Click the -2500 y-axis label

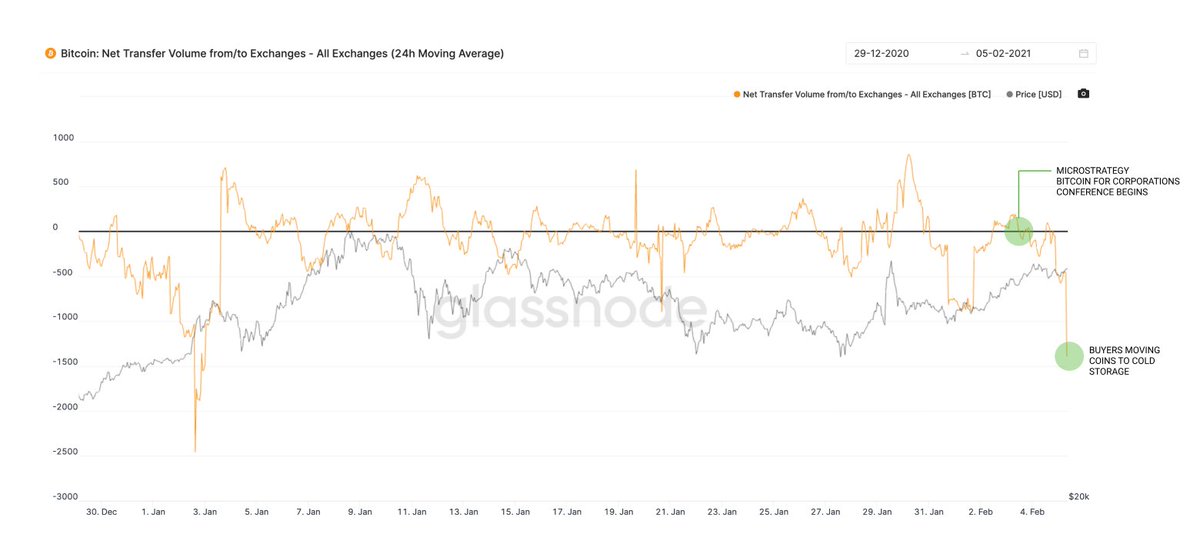(64, 452)
